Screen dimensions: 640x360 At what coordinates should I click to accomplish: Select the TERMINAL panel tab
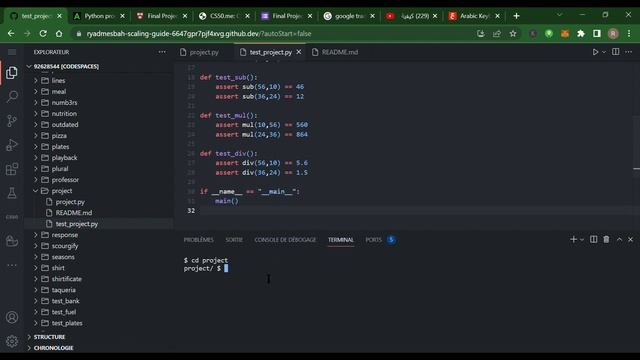[x=341, y=240]
